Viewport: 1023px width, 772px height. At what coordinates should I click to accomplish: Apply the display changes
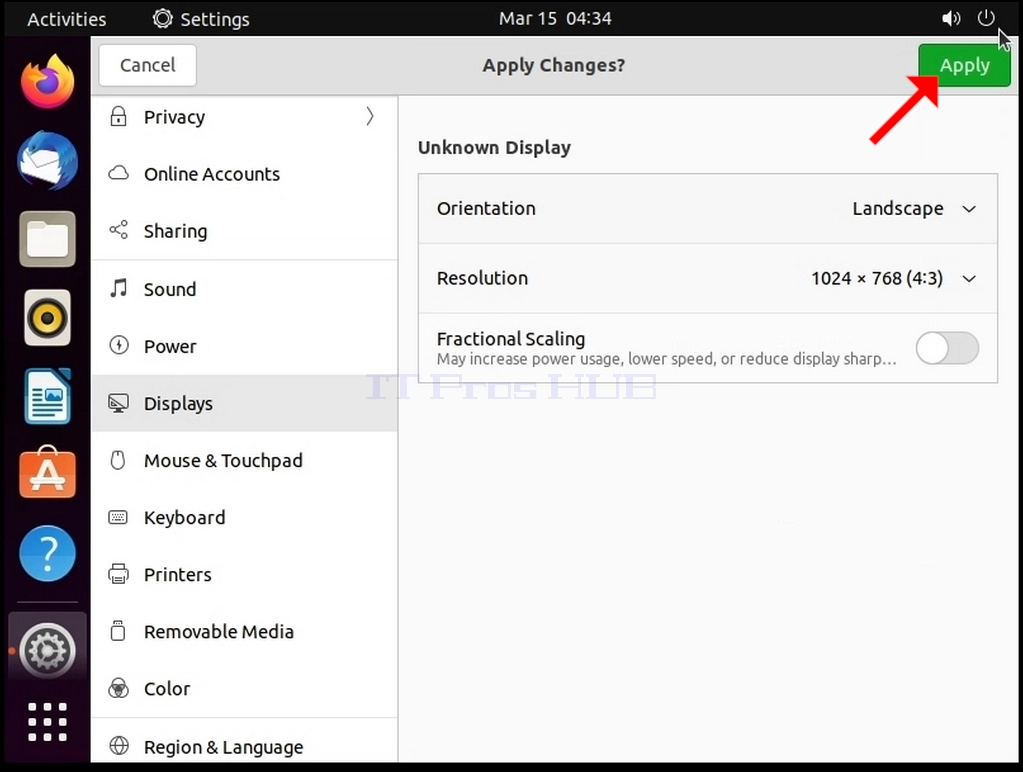tap(964, 65)
